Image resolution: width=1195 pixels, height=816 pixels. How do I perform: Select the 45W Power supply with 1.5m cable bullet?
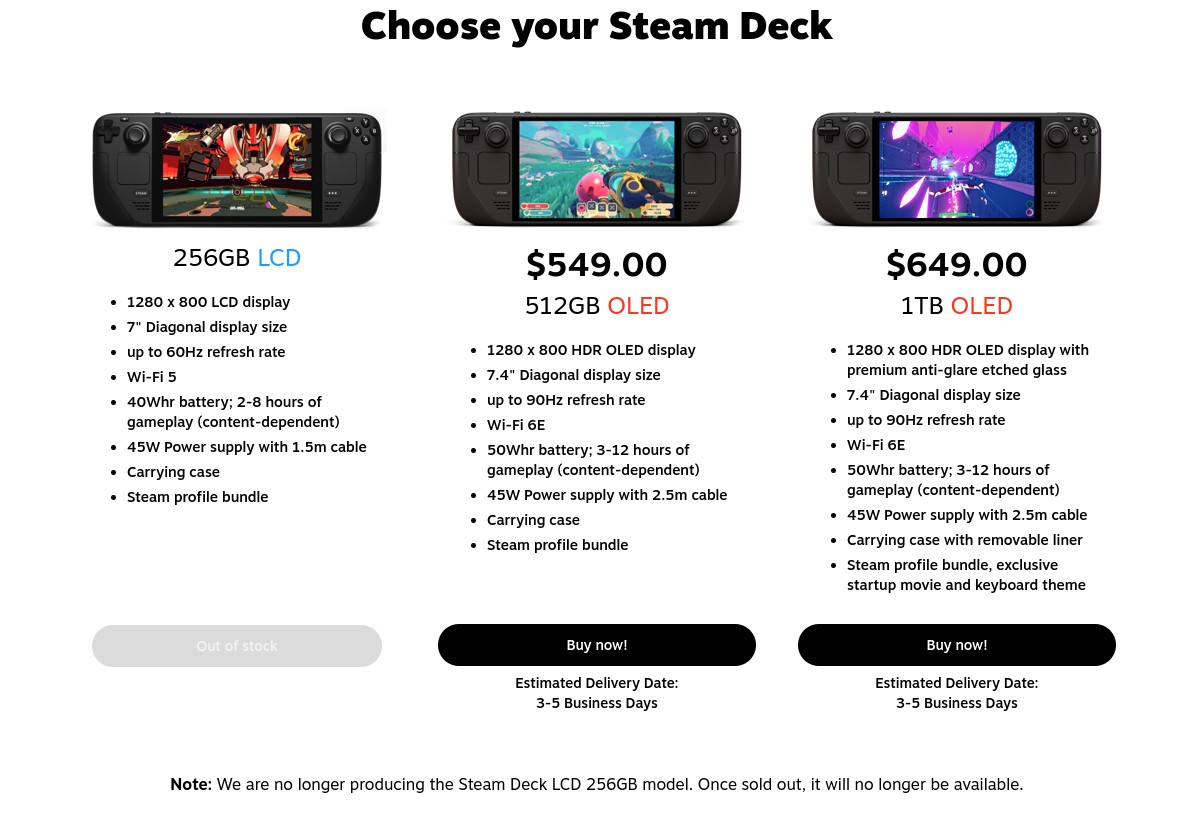click(246, 447)
